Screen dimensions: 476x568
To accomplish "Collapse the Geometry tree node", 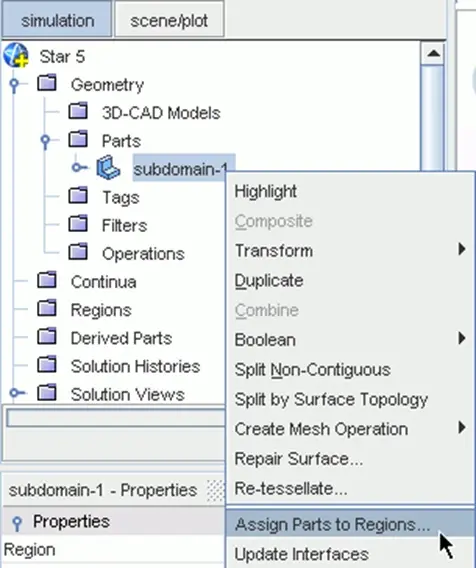I will (x=14, y=85).
